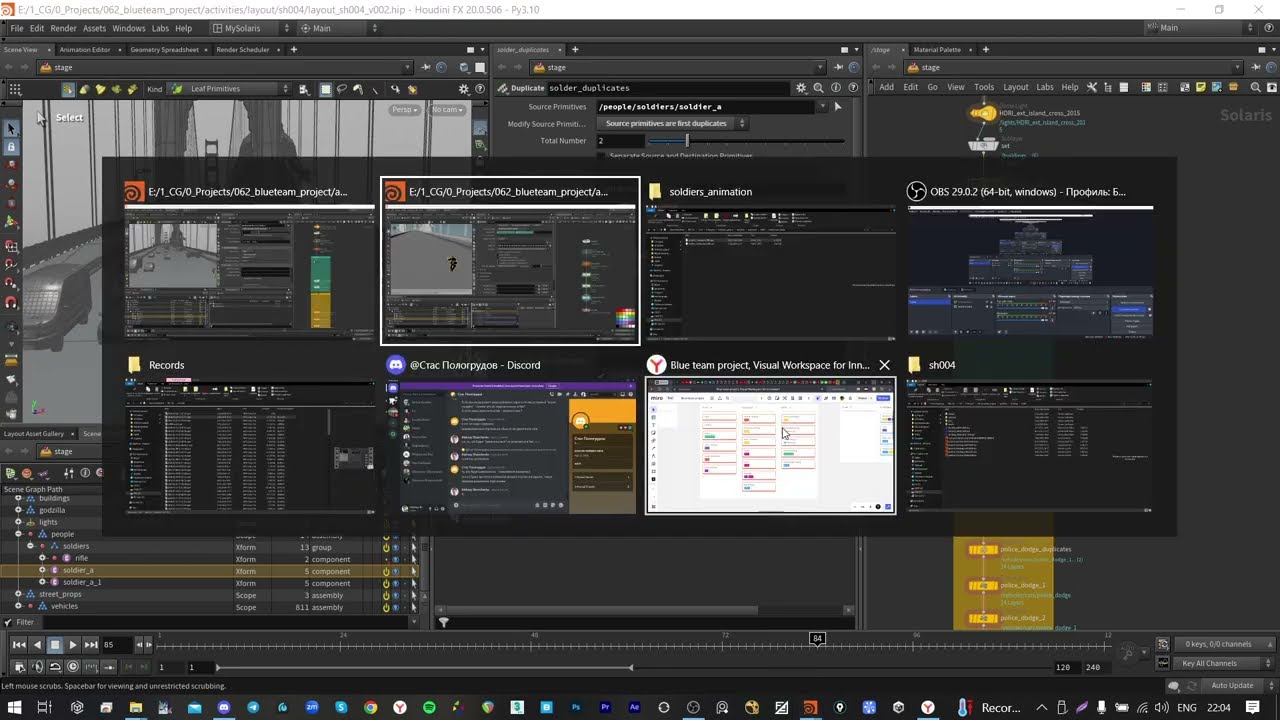This screenshot has height=720, width=1280.
Task: Select the OBS 29.0.2 window thumbnail
Action: (1030, 274)
